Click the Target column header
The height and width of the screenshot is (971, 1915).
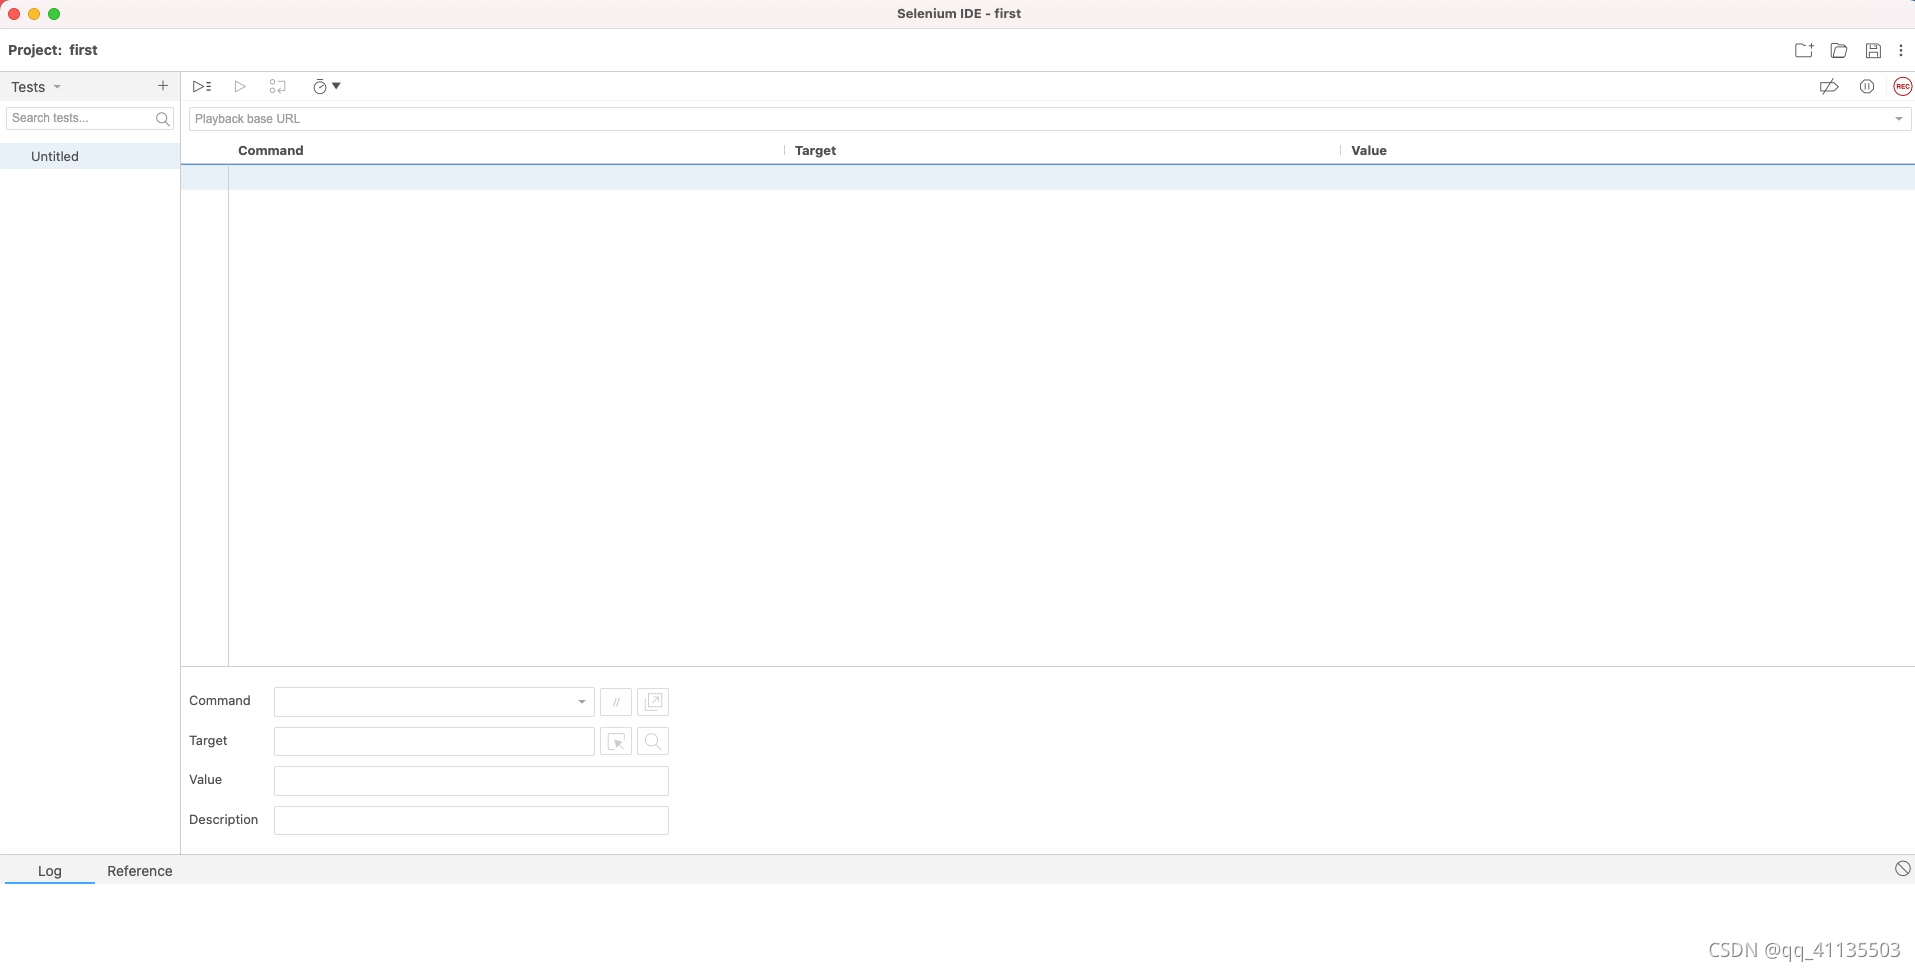(x=815, y=151)
